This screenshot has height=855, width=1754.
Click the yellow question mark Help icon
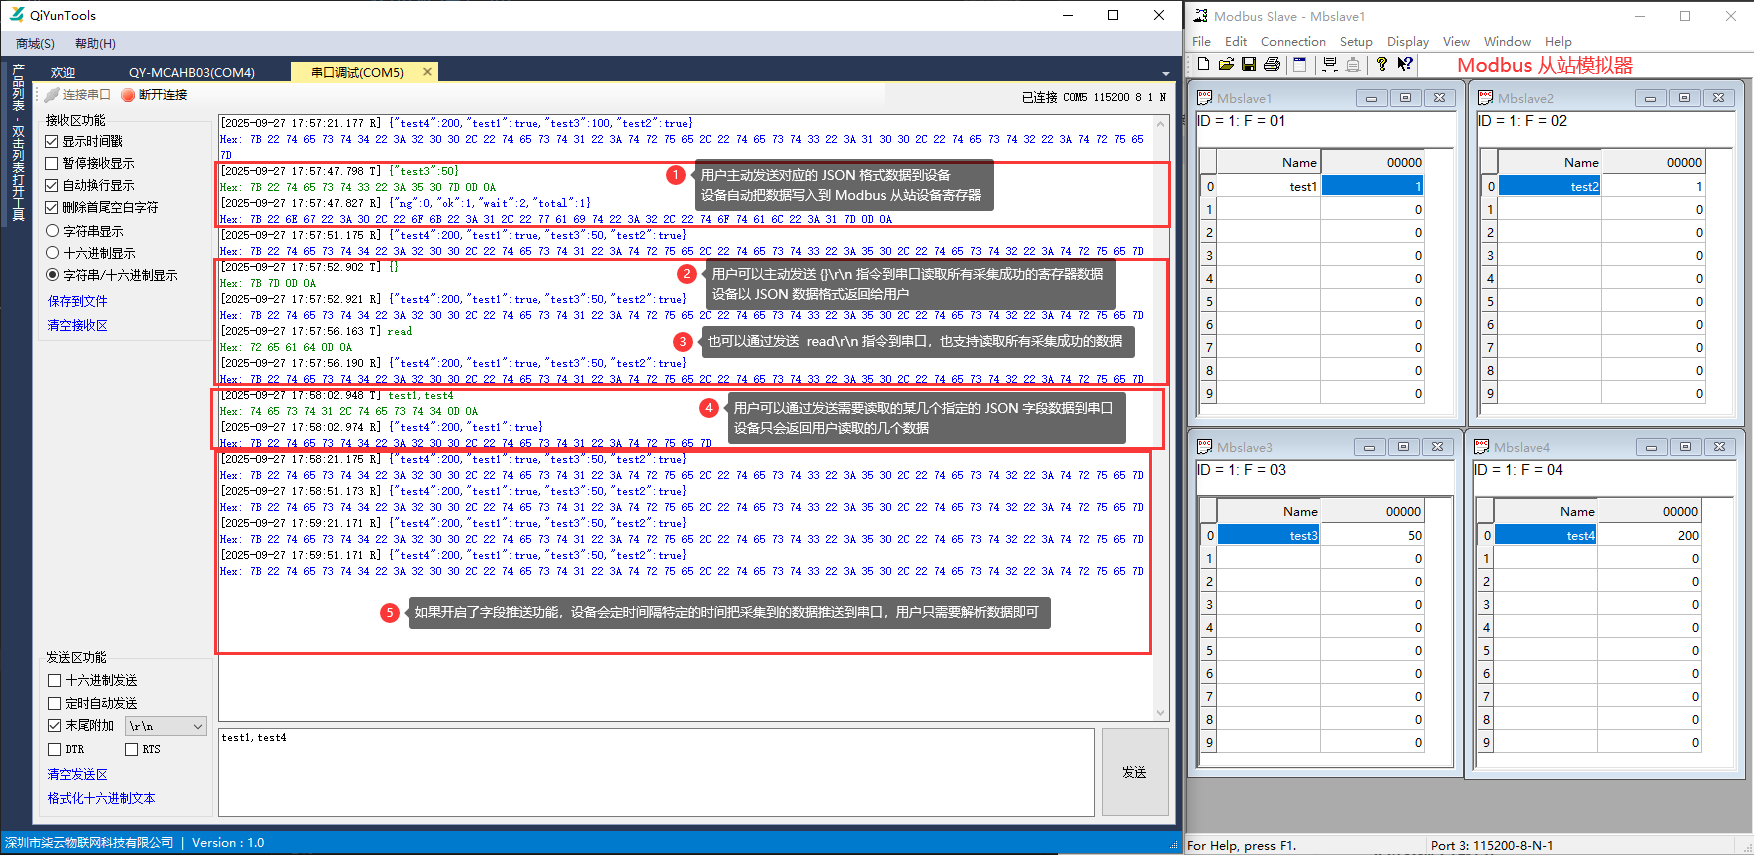click(x=1382, y=64)
